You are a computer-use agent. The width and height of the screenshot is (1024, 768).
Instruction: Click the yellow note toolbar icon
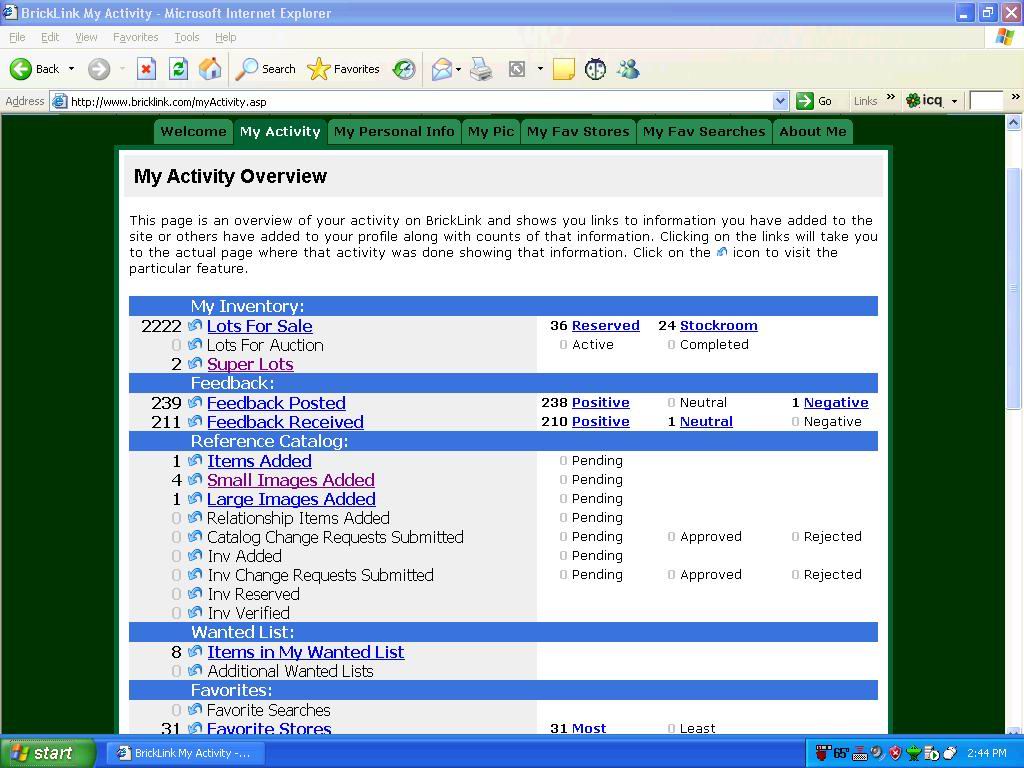(x=564, y=69)
